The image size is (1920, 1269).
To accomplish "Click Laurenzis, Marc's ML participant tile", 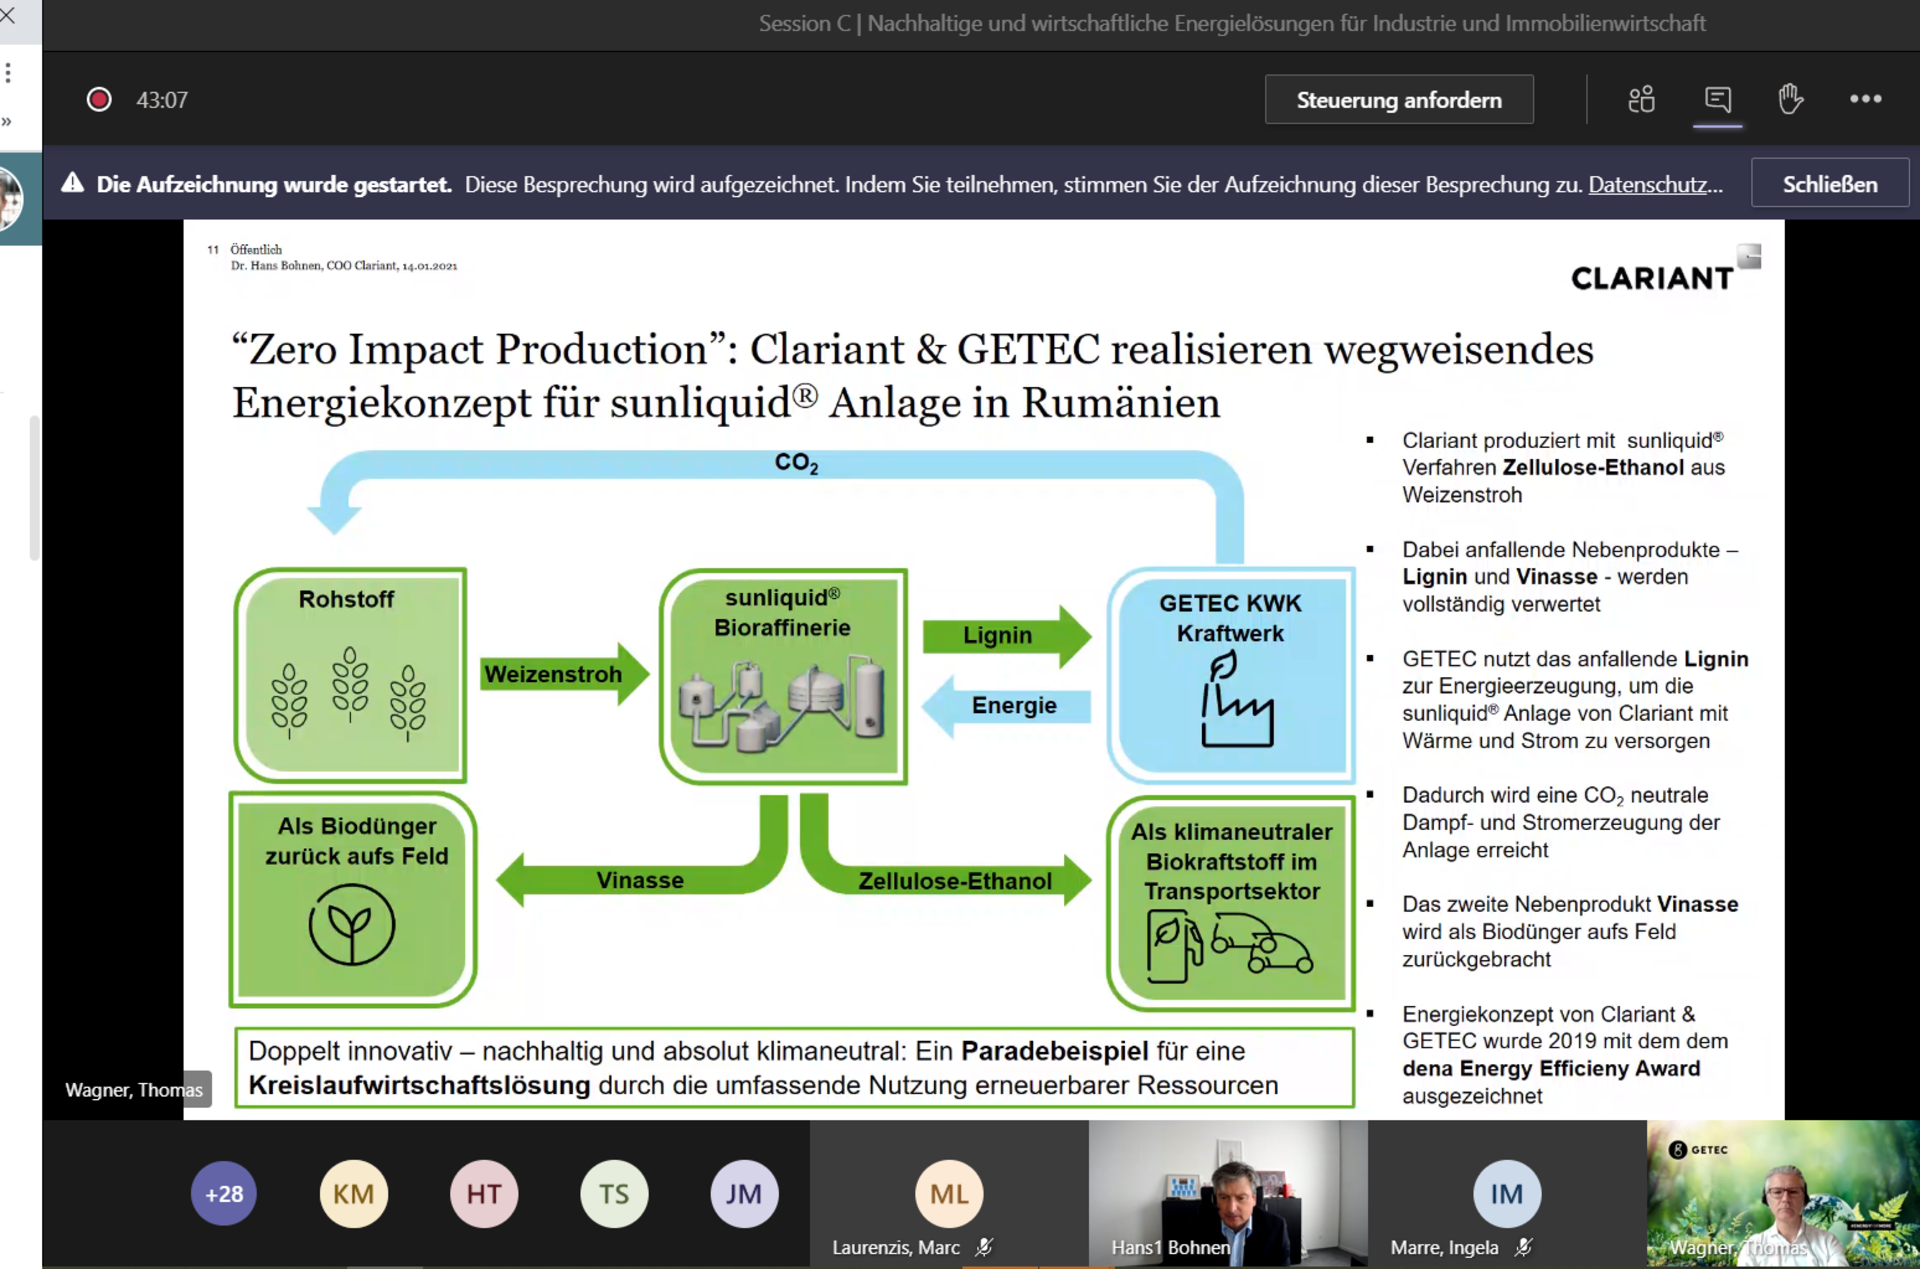I will [949, 1194].
